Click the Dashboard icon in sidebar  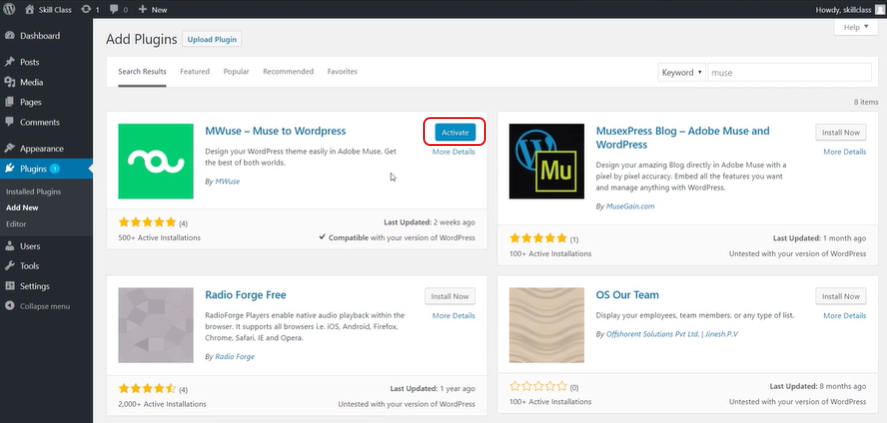[10, 36]
